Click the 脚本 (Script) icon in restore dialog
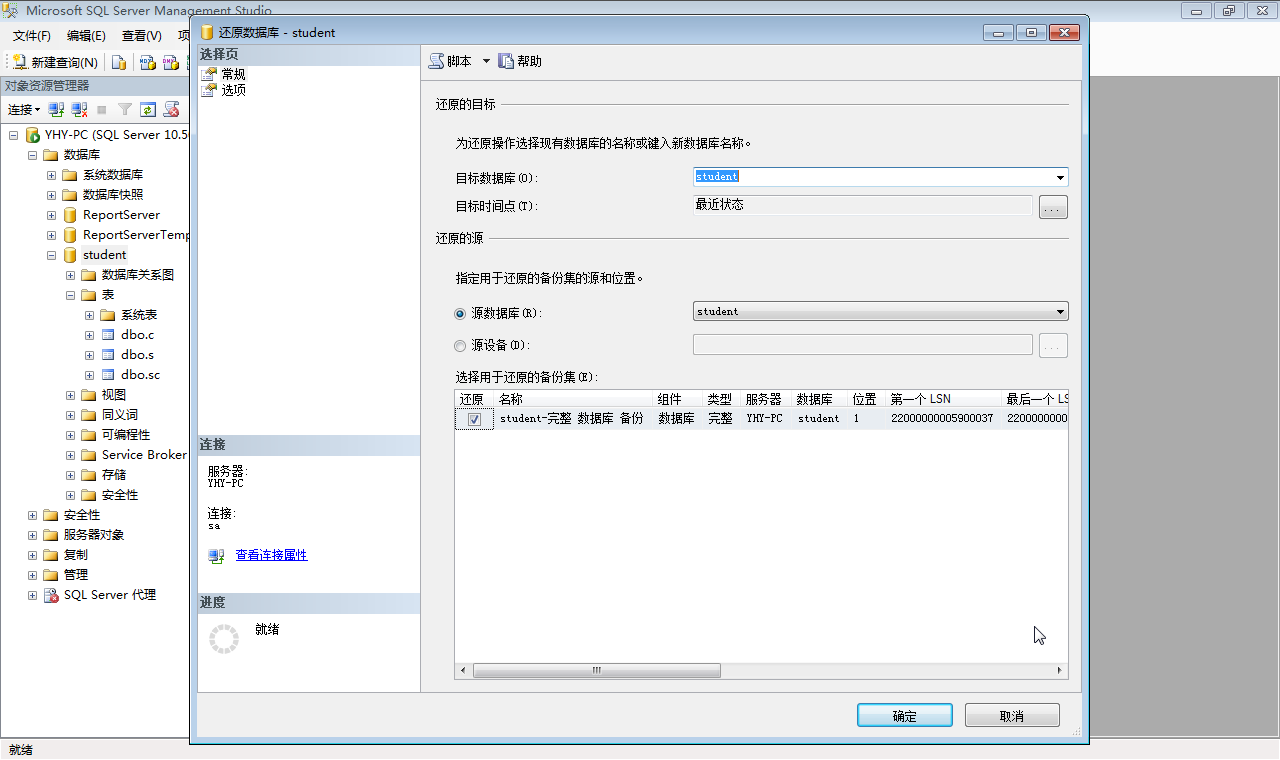The height and width of the screenshot is (760, 1280). (x=436, y=61)
